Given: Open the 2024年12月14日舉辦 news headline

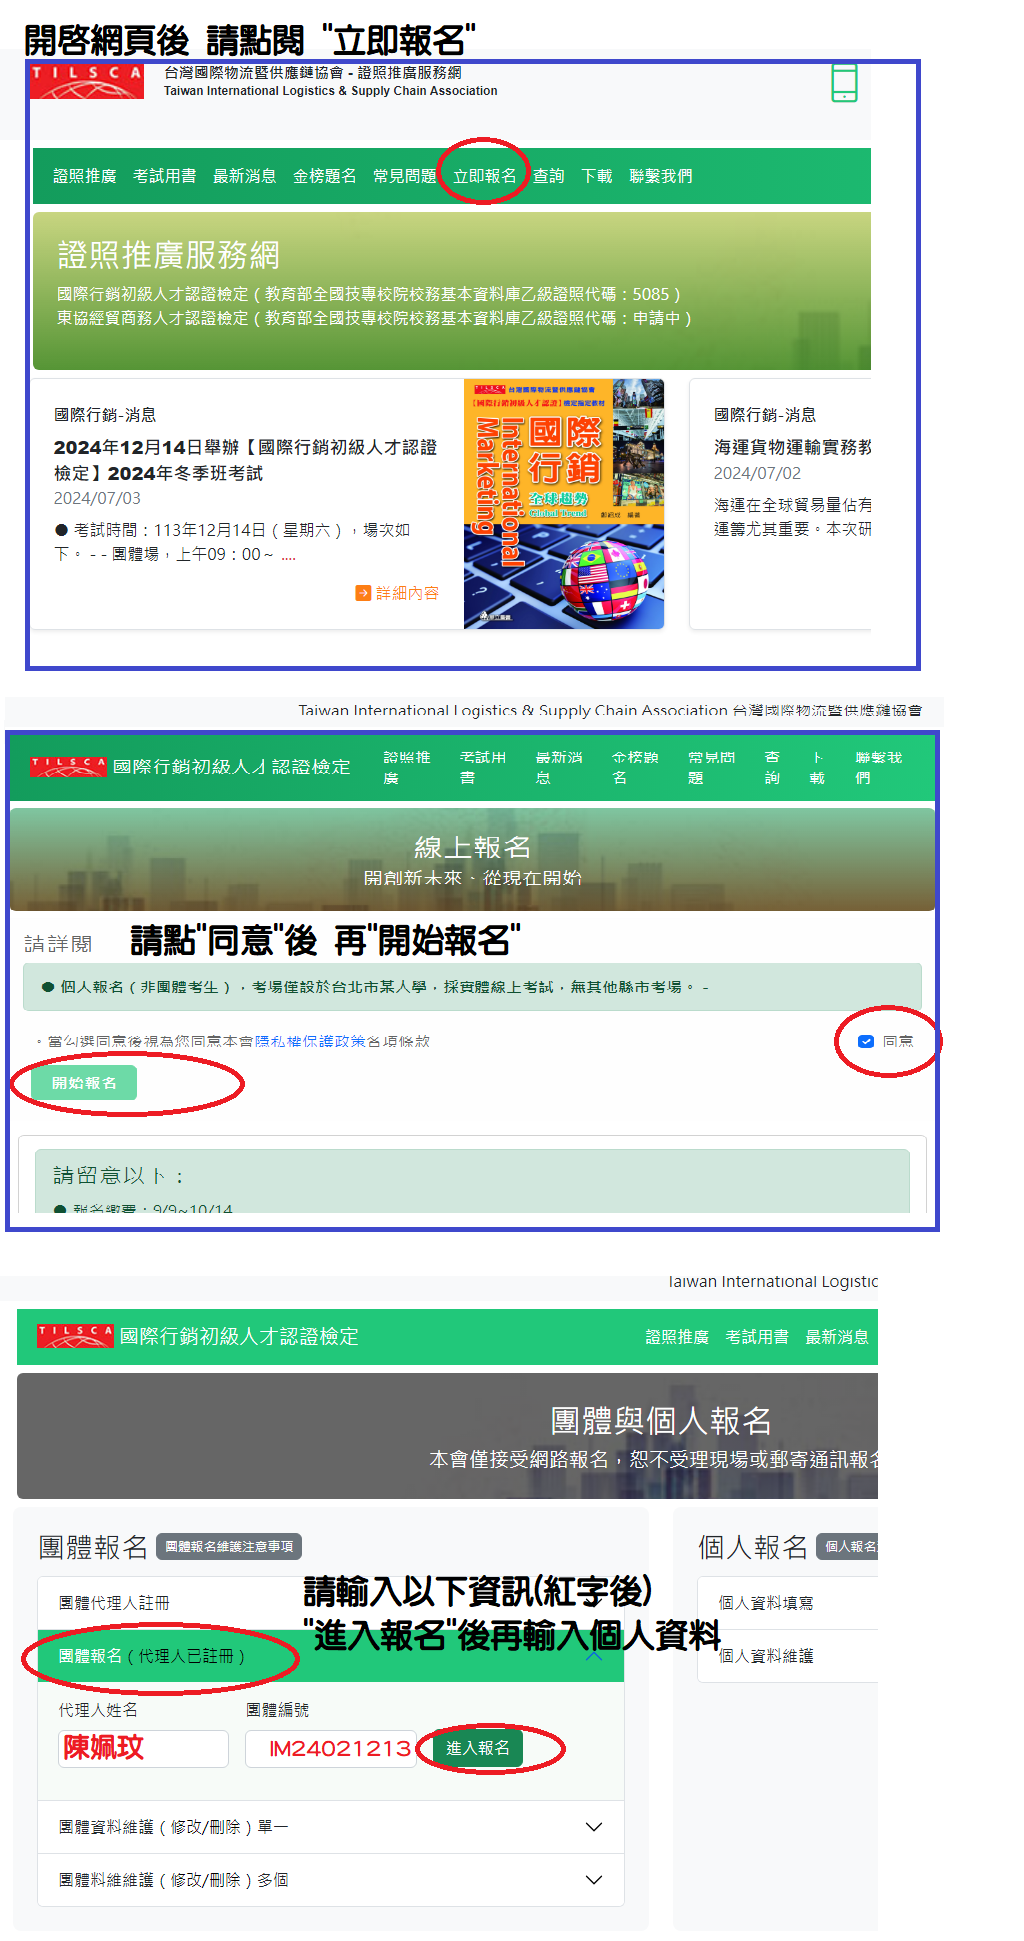Looking at the screenshot, I should (x=245, y=460).
